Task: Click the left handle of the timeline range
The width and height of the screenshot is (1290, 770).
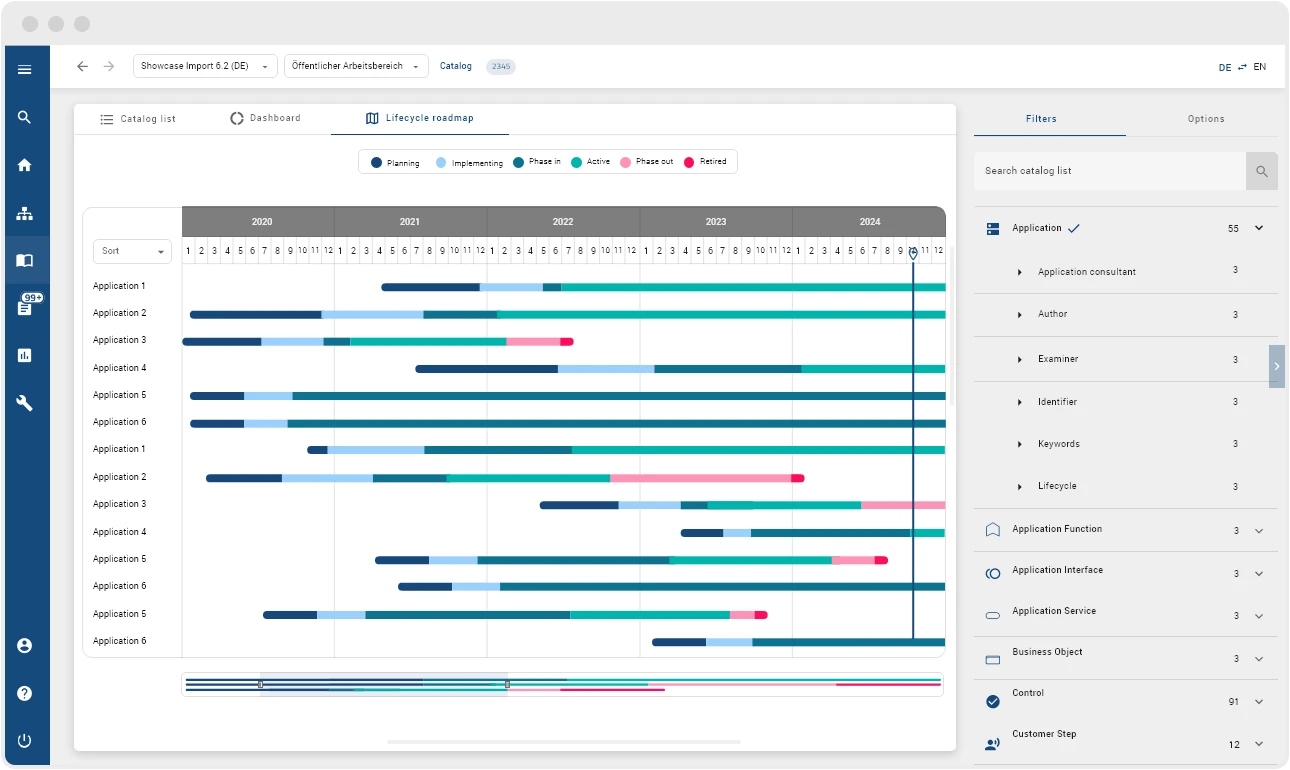Action: pos(260,684)
